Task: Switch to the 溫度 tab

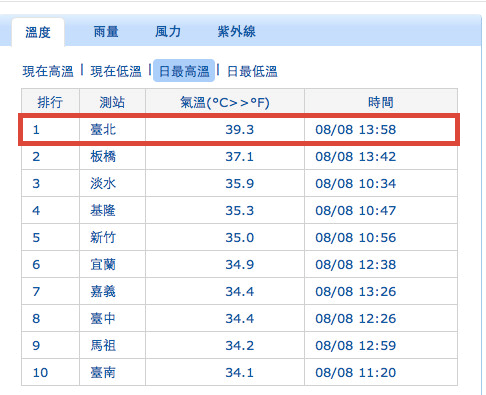Action: [x=38, y=32]
